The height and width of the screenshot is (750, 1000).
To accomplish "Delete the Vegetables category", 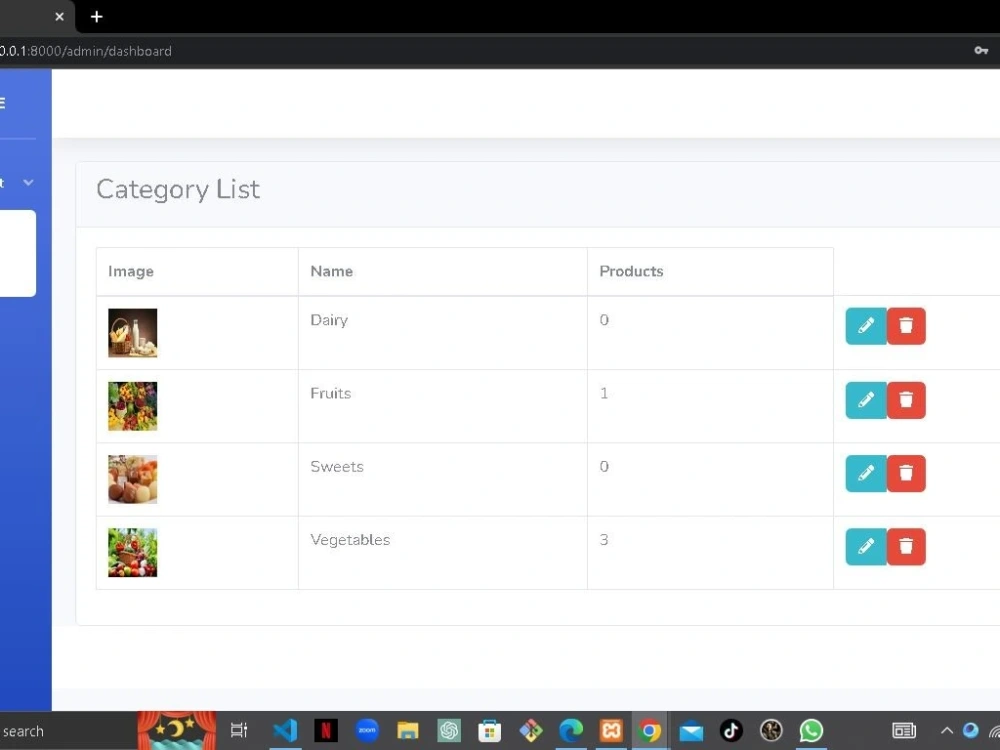I will point(906,546).
